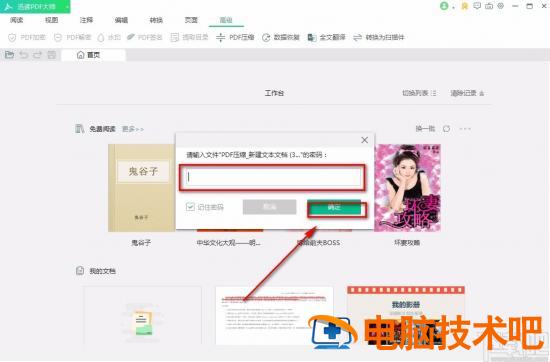Close the password dialog with X

pyautogui.click(x=364, y=140)
